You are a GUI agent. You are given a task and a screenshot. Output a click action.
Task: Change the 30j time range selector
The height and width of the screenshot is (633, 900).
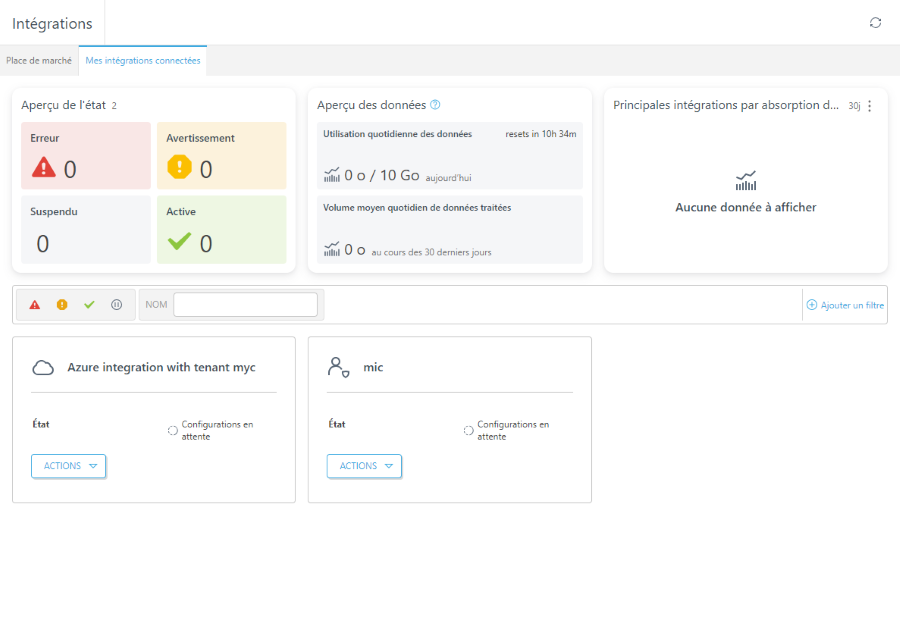[x=854, y=106]
